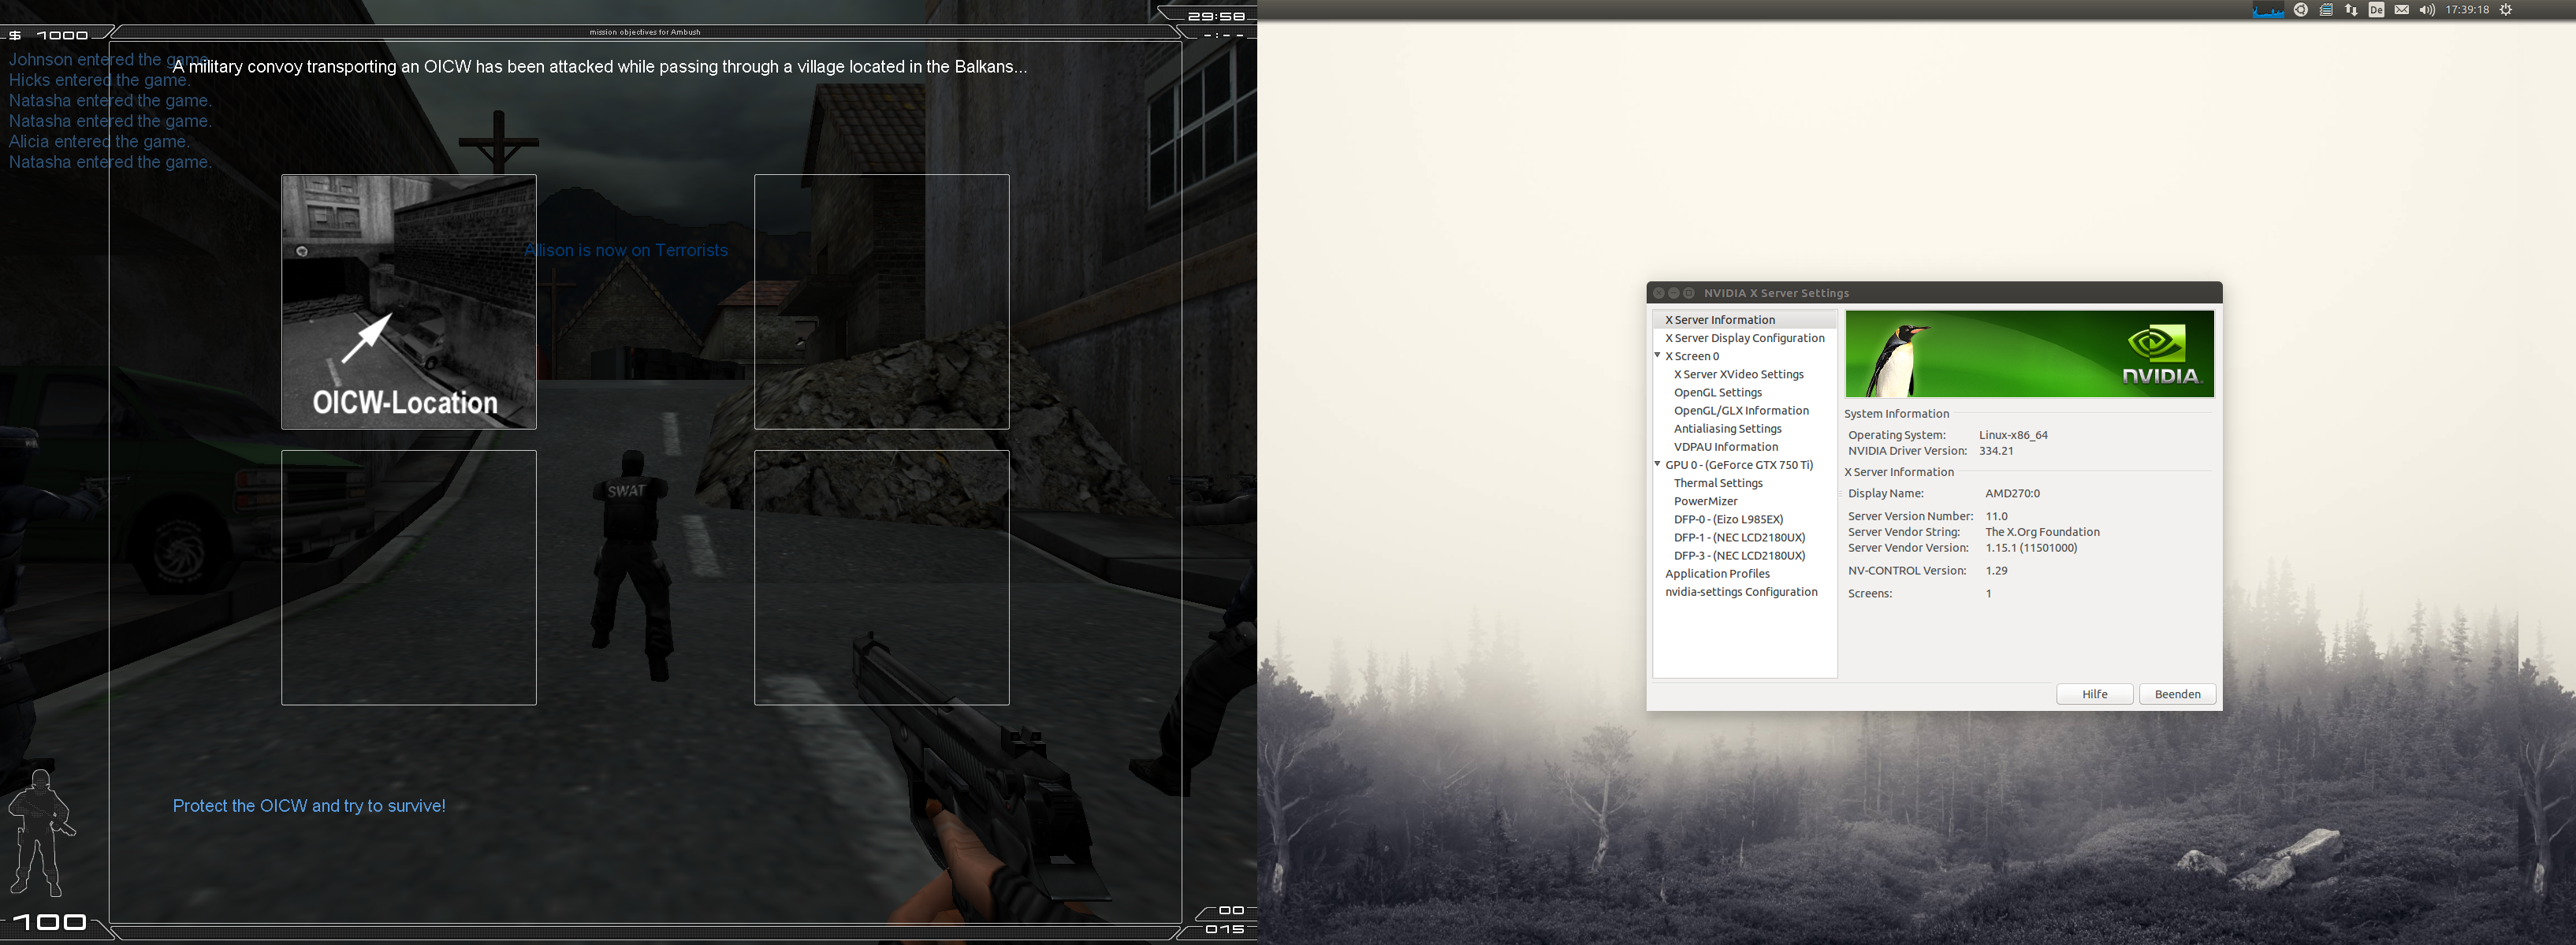This screenshot has width=2576, height=945.
Task: Click the Beenden button
Action: pyautogui.click(x=2177, y=693)
